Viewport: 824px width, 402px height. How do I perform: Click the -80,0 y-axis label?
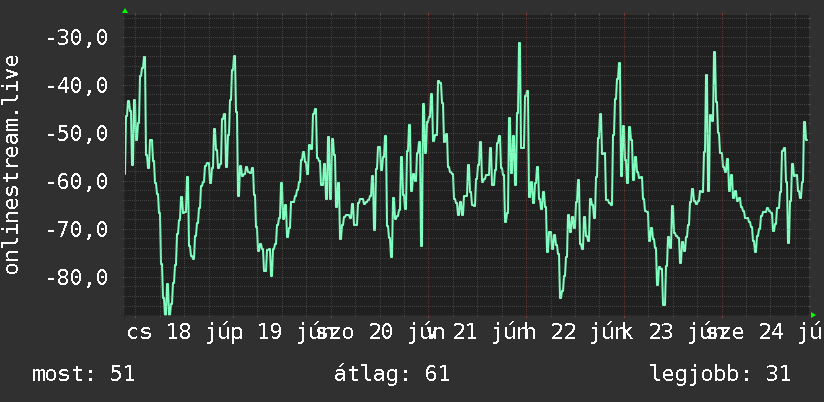click(77, 277)
